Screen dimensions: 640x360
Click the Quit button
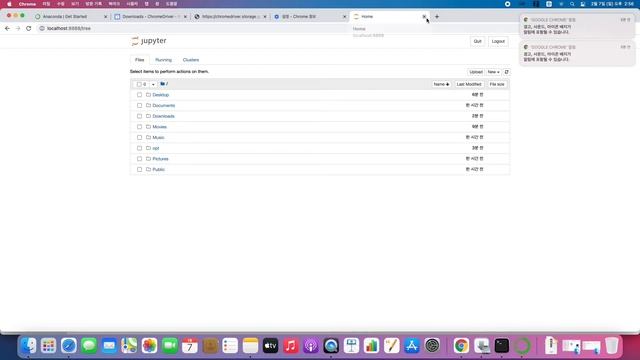[477, 41]
